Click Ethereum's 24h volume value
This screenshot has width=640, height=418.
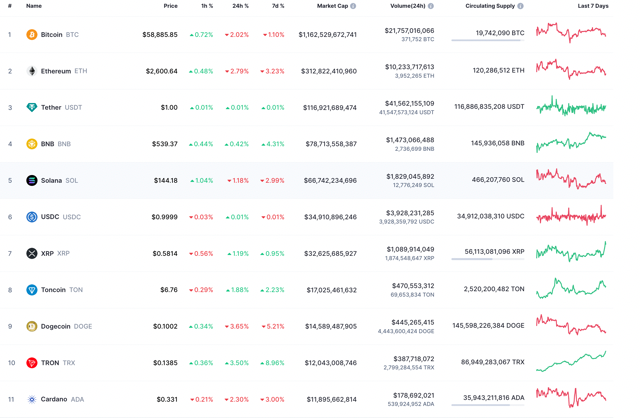point(409,67)
